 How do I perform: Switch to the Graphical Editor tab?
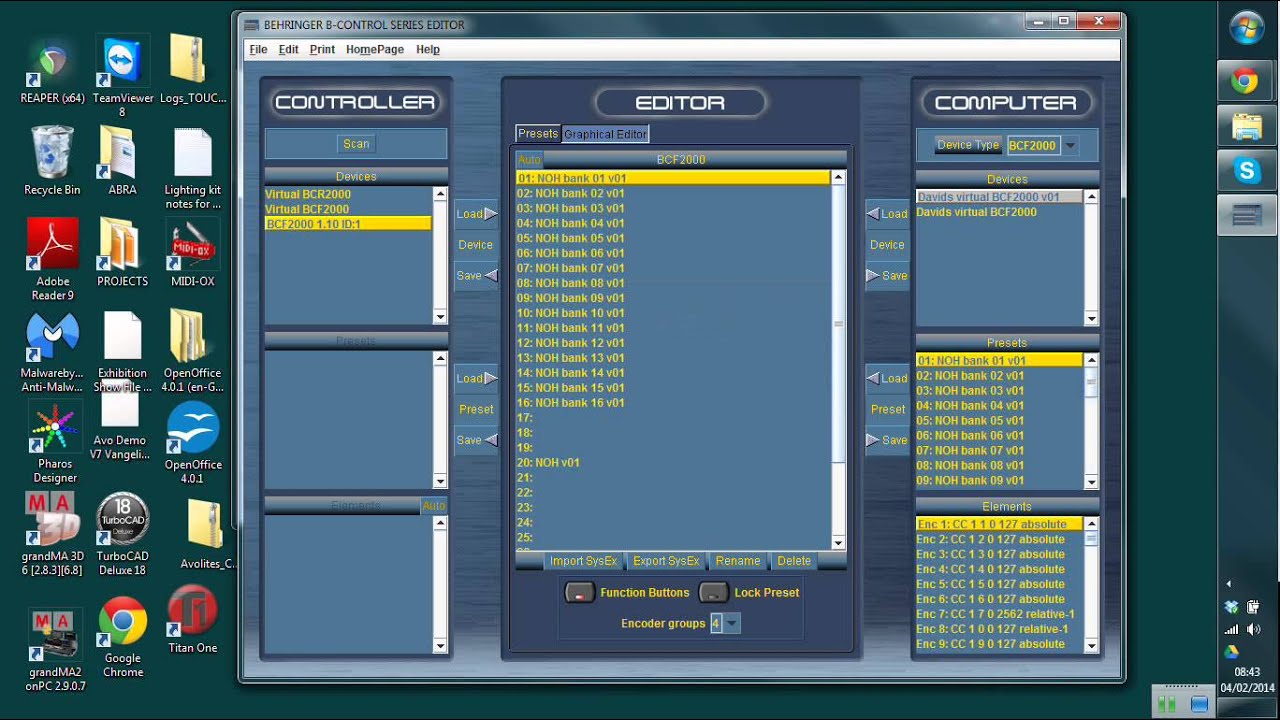(605, 134)
